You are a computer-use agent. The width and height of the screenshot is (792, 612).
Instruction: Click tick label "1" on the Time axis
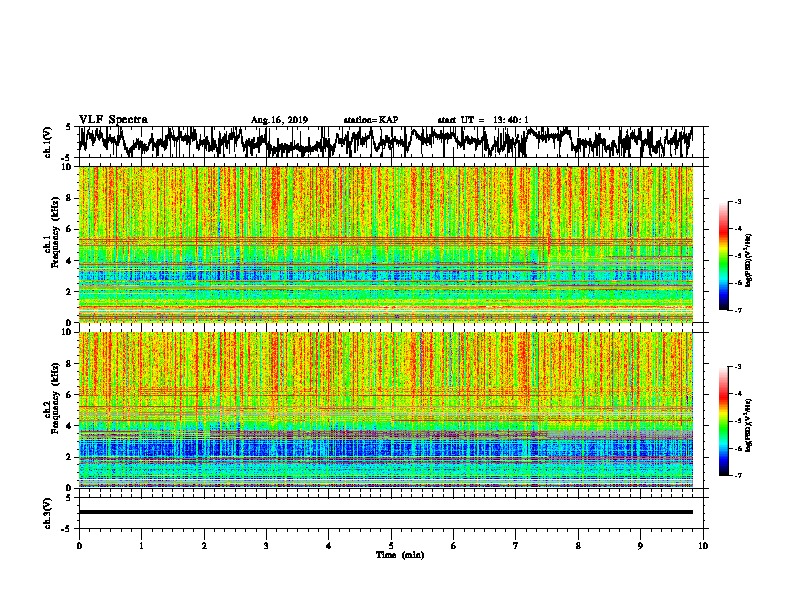[x=141, y=546]
